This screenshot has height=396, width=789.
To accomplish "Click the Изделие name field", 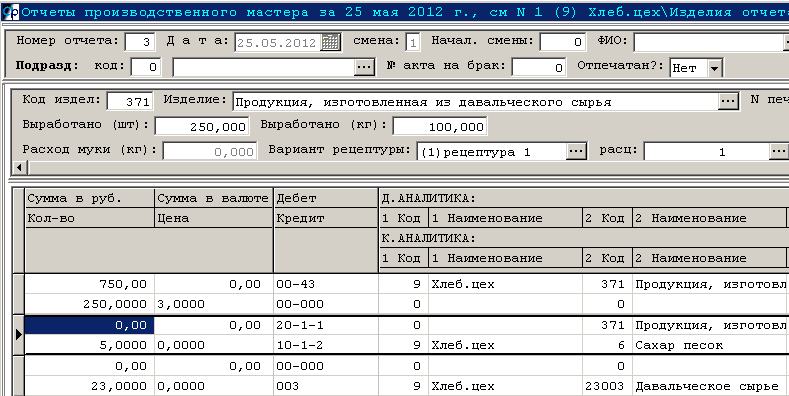I will coord(476,101).
